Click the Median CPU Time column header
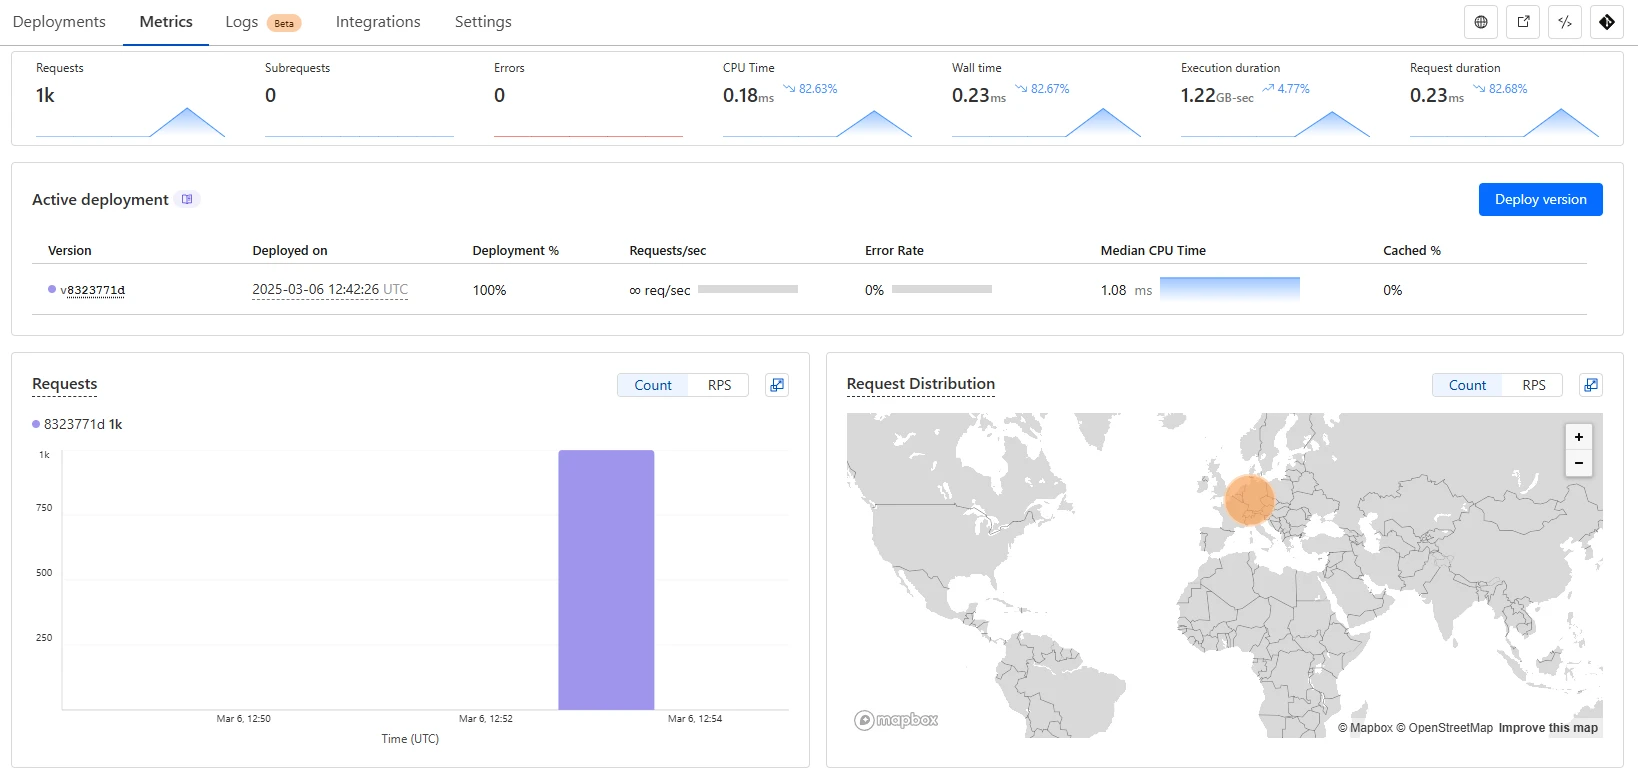Screen dimensions: 1638x778 [1153, 250]
